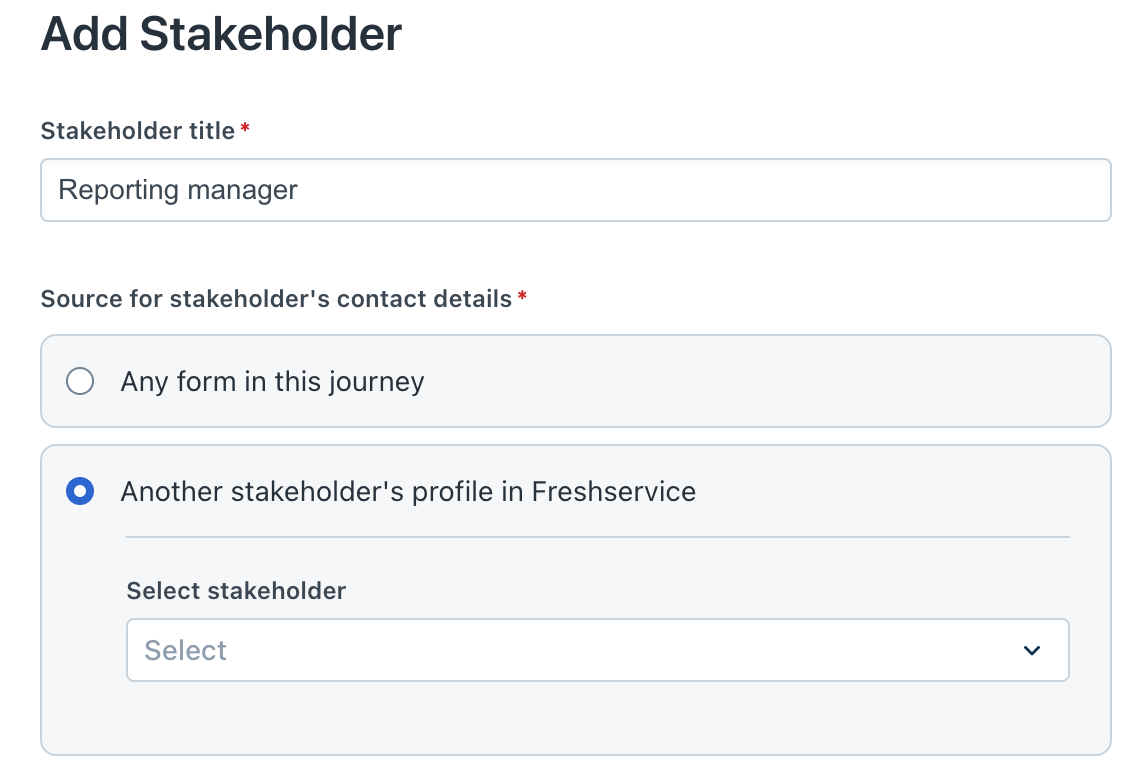Click the "Stakeholder title" field label
Image resolution: width=1138 pixels, height=776 pixels.
click(x=138, y=131)
